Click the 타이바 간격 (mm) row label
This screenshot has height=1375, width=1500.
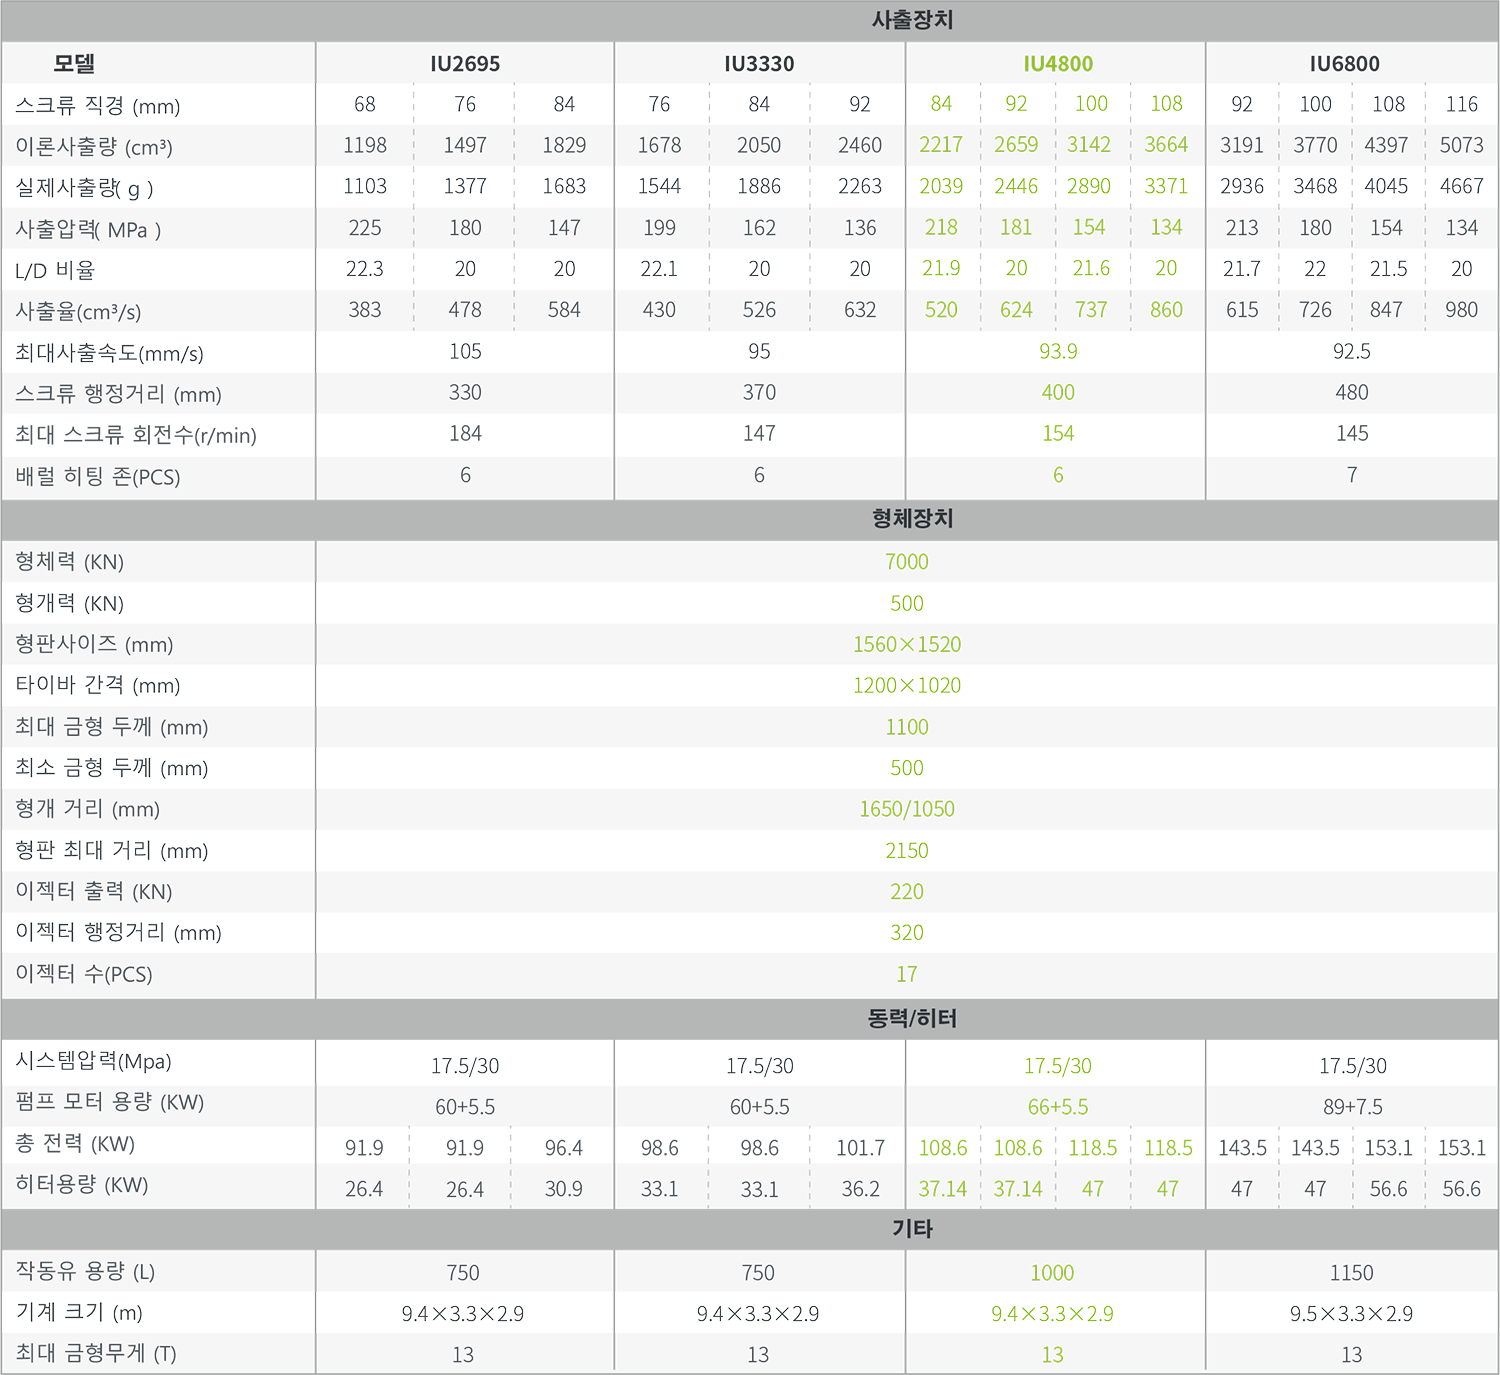click(x=98, y=685)
